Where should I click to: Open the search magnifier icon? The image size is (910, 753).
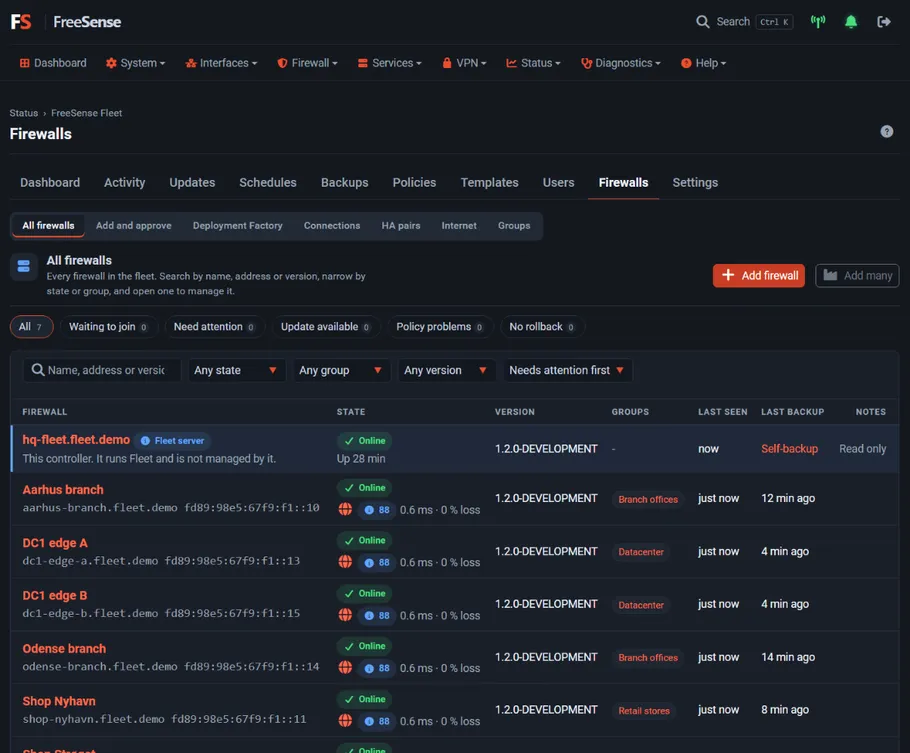[x=702, y=22]
